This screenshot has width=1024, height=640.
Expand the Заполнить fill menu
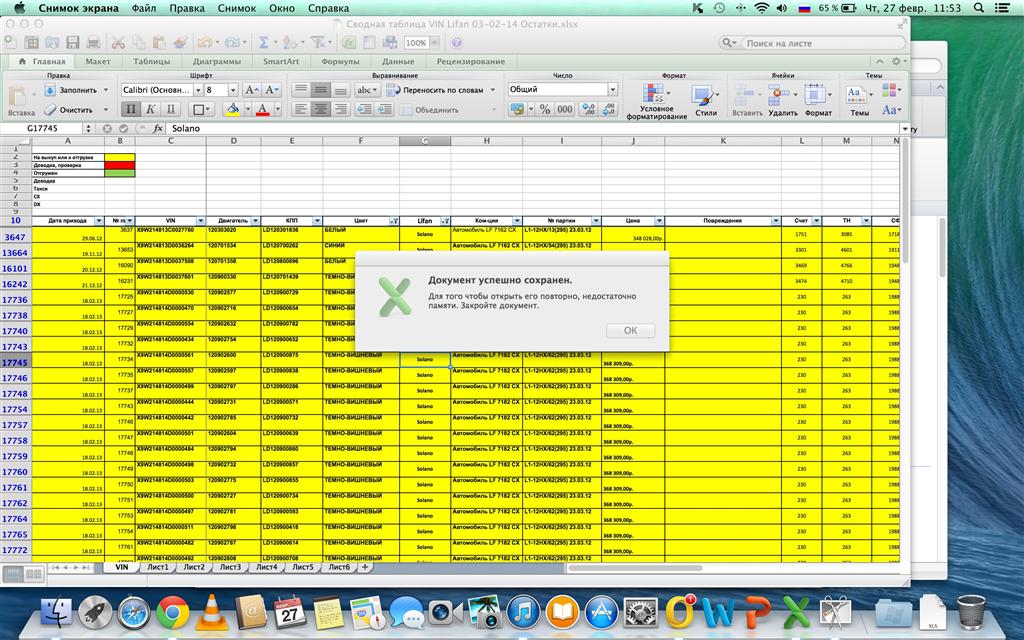(x=106, y=90)
